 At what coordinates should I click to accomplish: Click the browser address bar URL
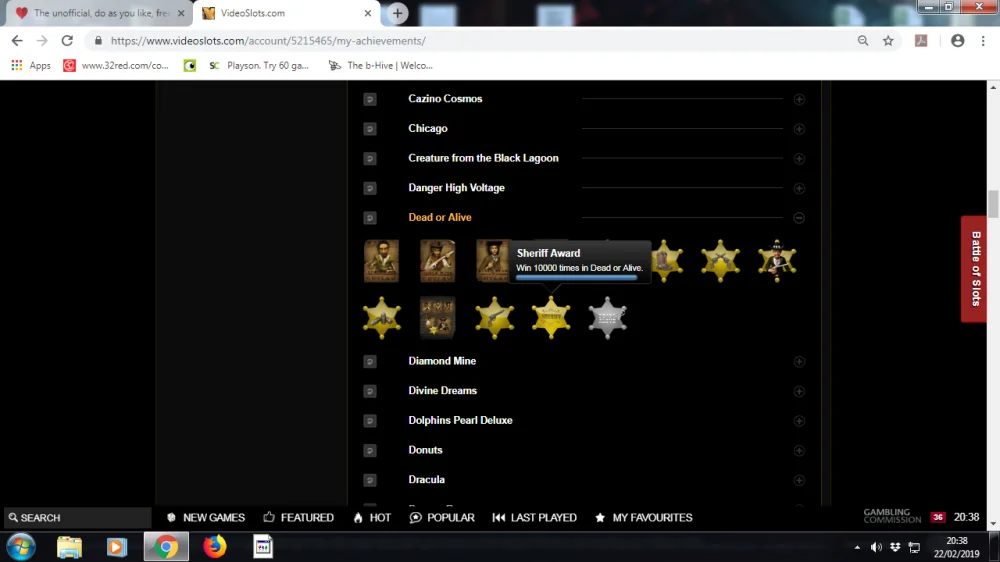[x=268, y=41]
